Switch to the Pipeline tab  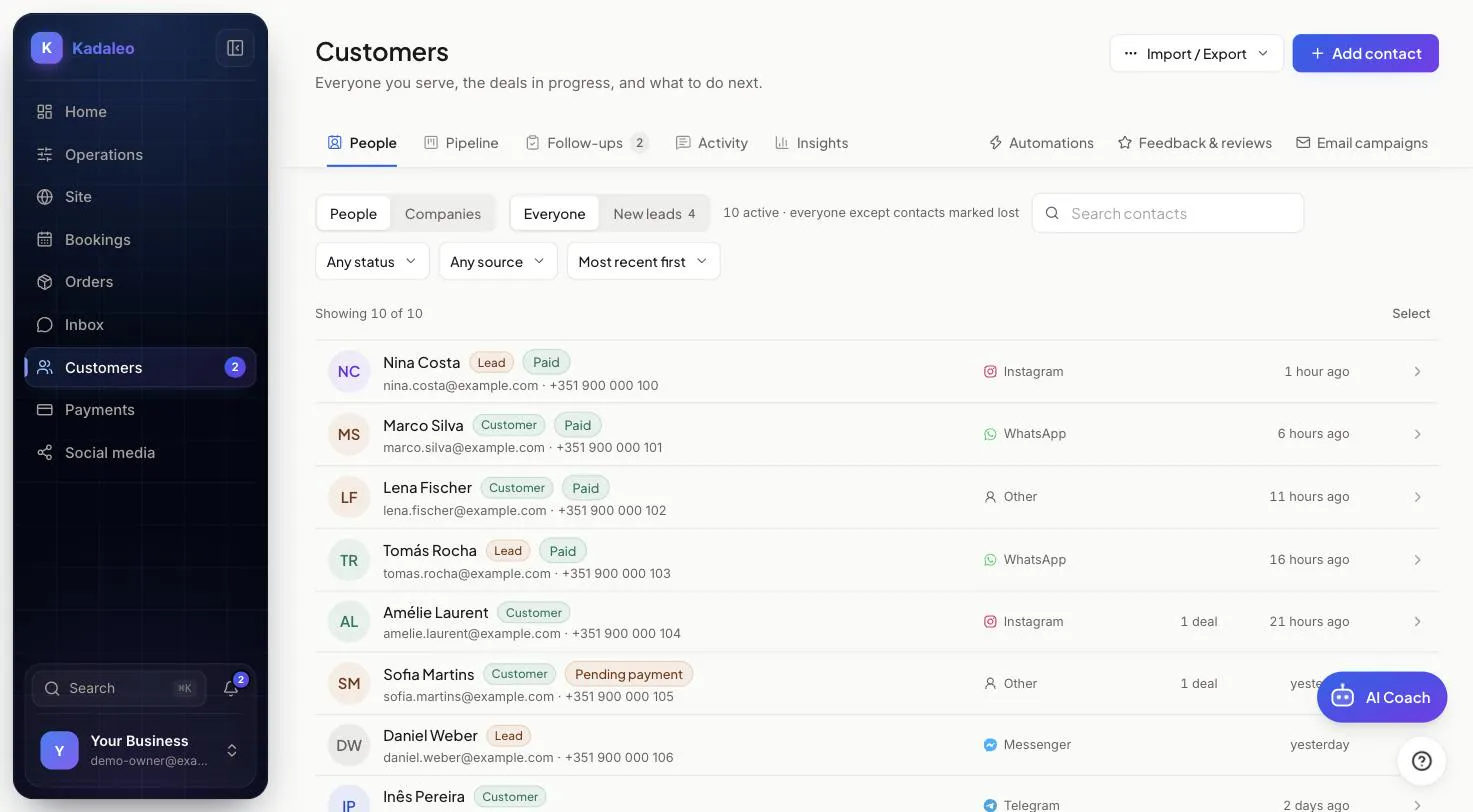(x=461, y=143)
